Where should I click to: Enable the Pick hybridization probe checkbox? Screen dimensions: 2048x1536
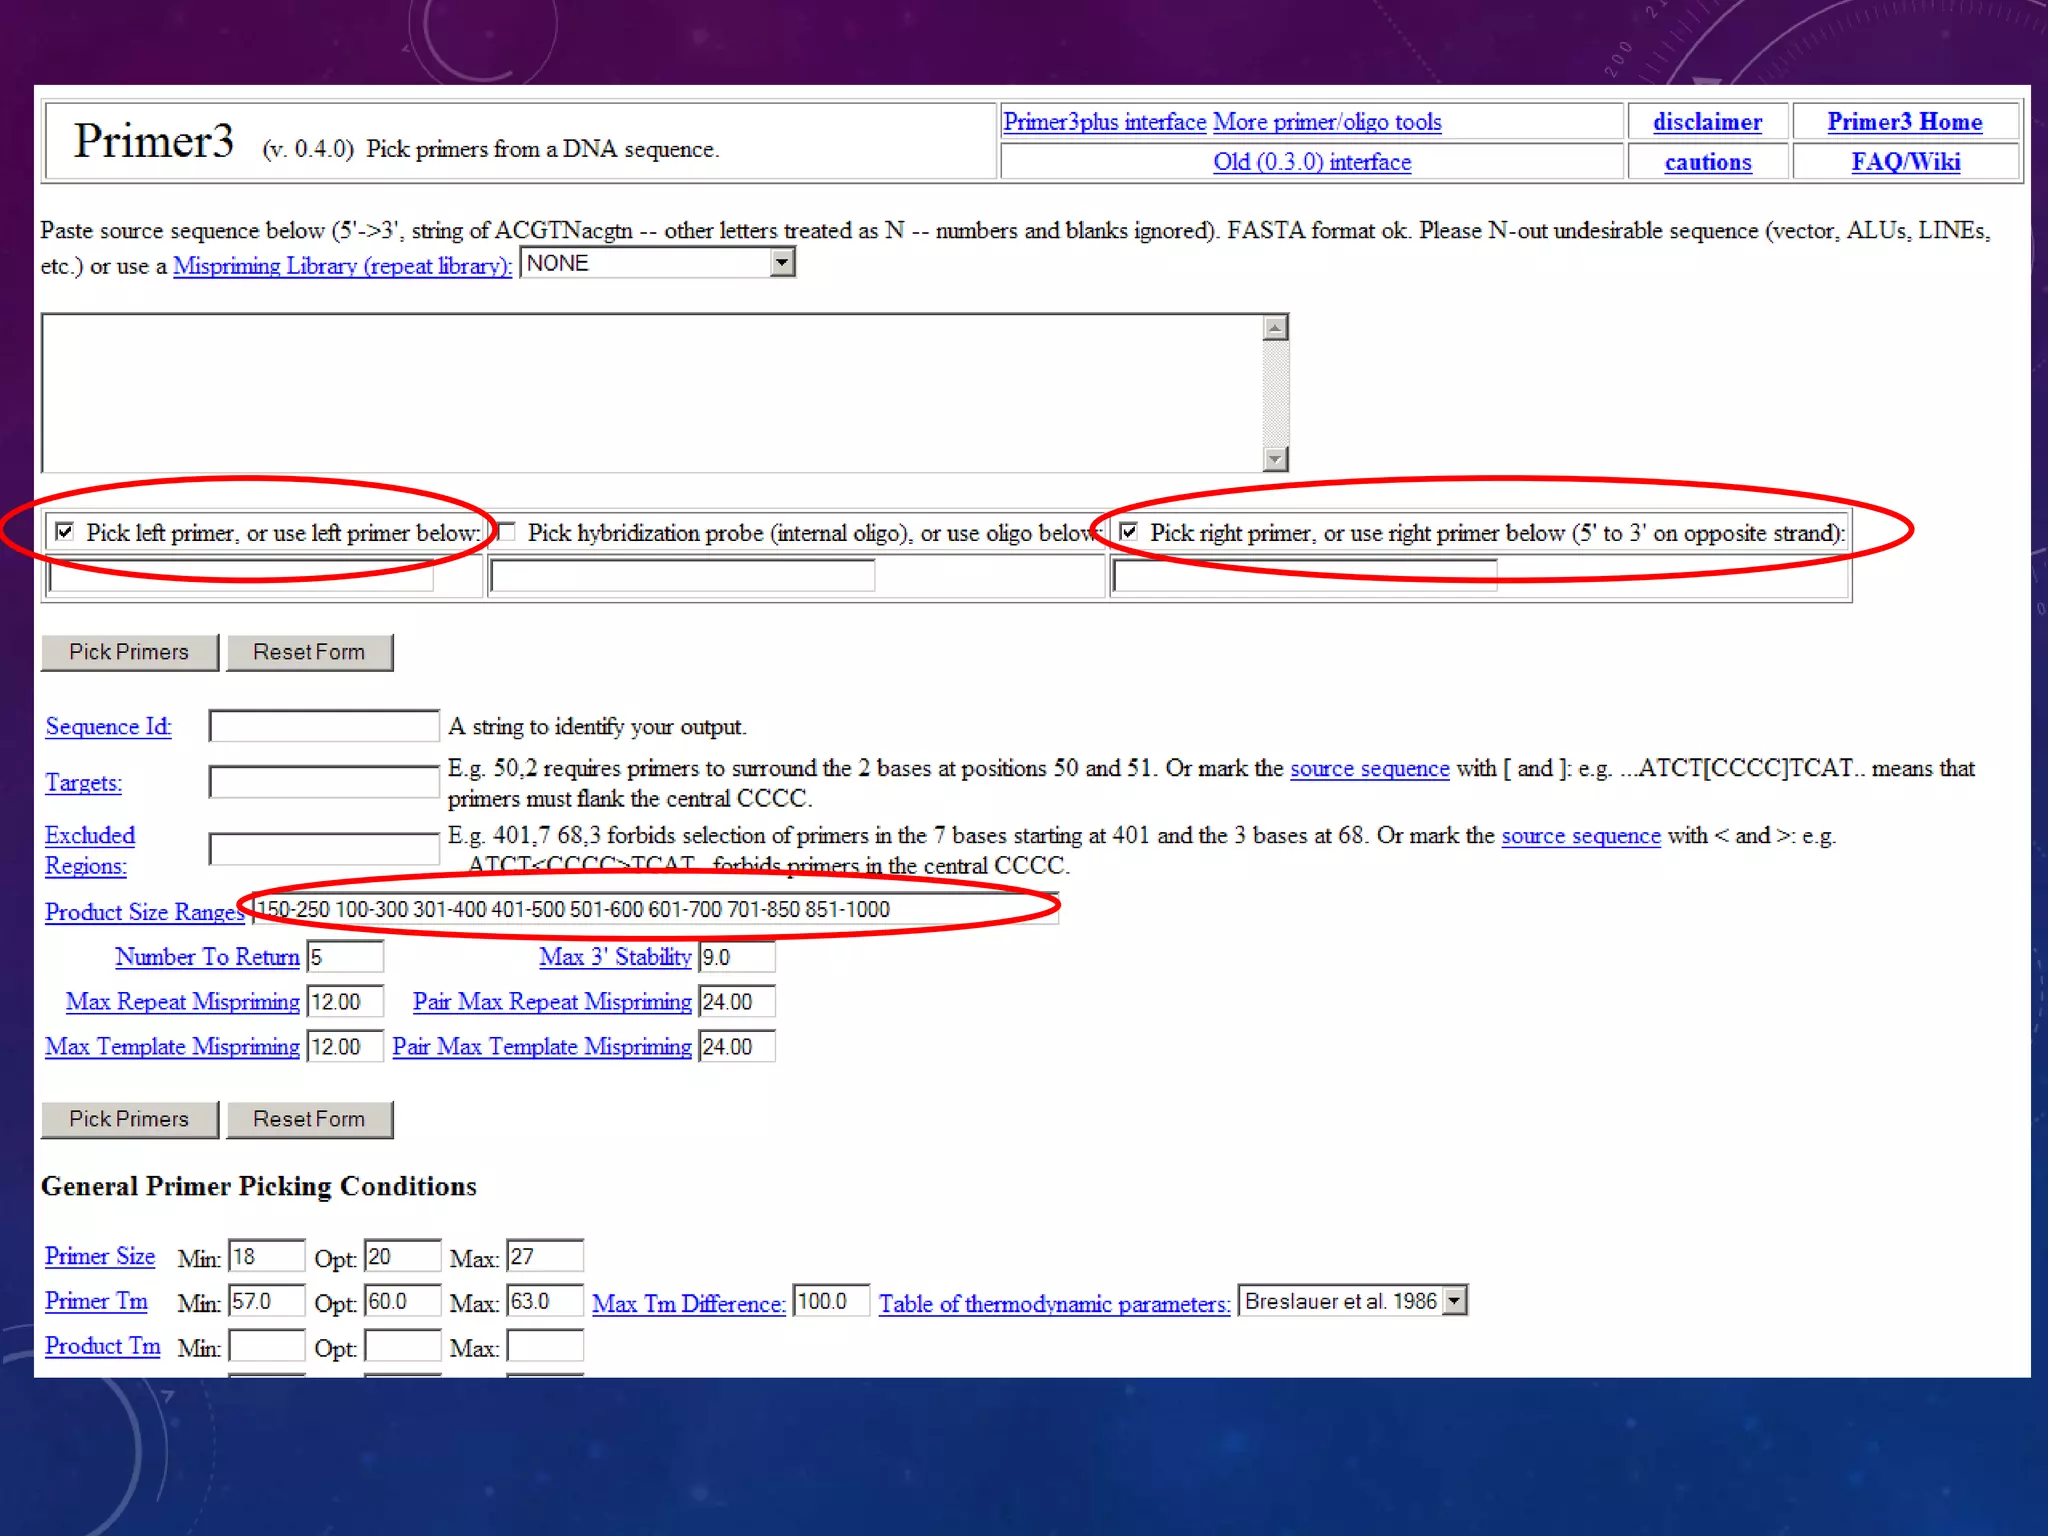click(507, 531)
